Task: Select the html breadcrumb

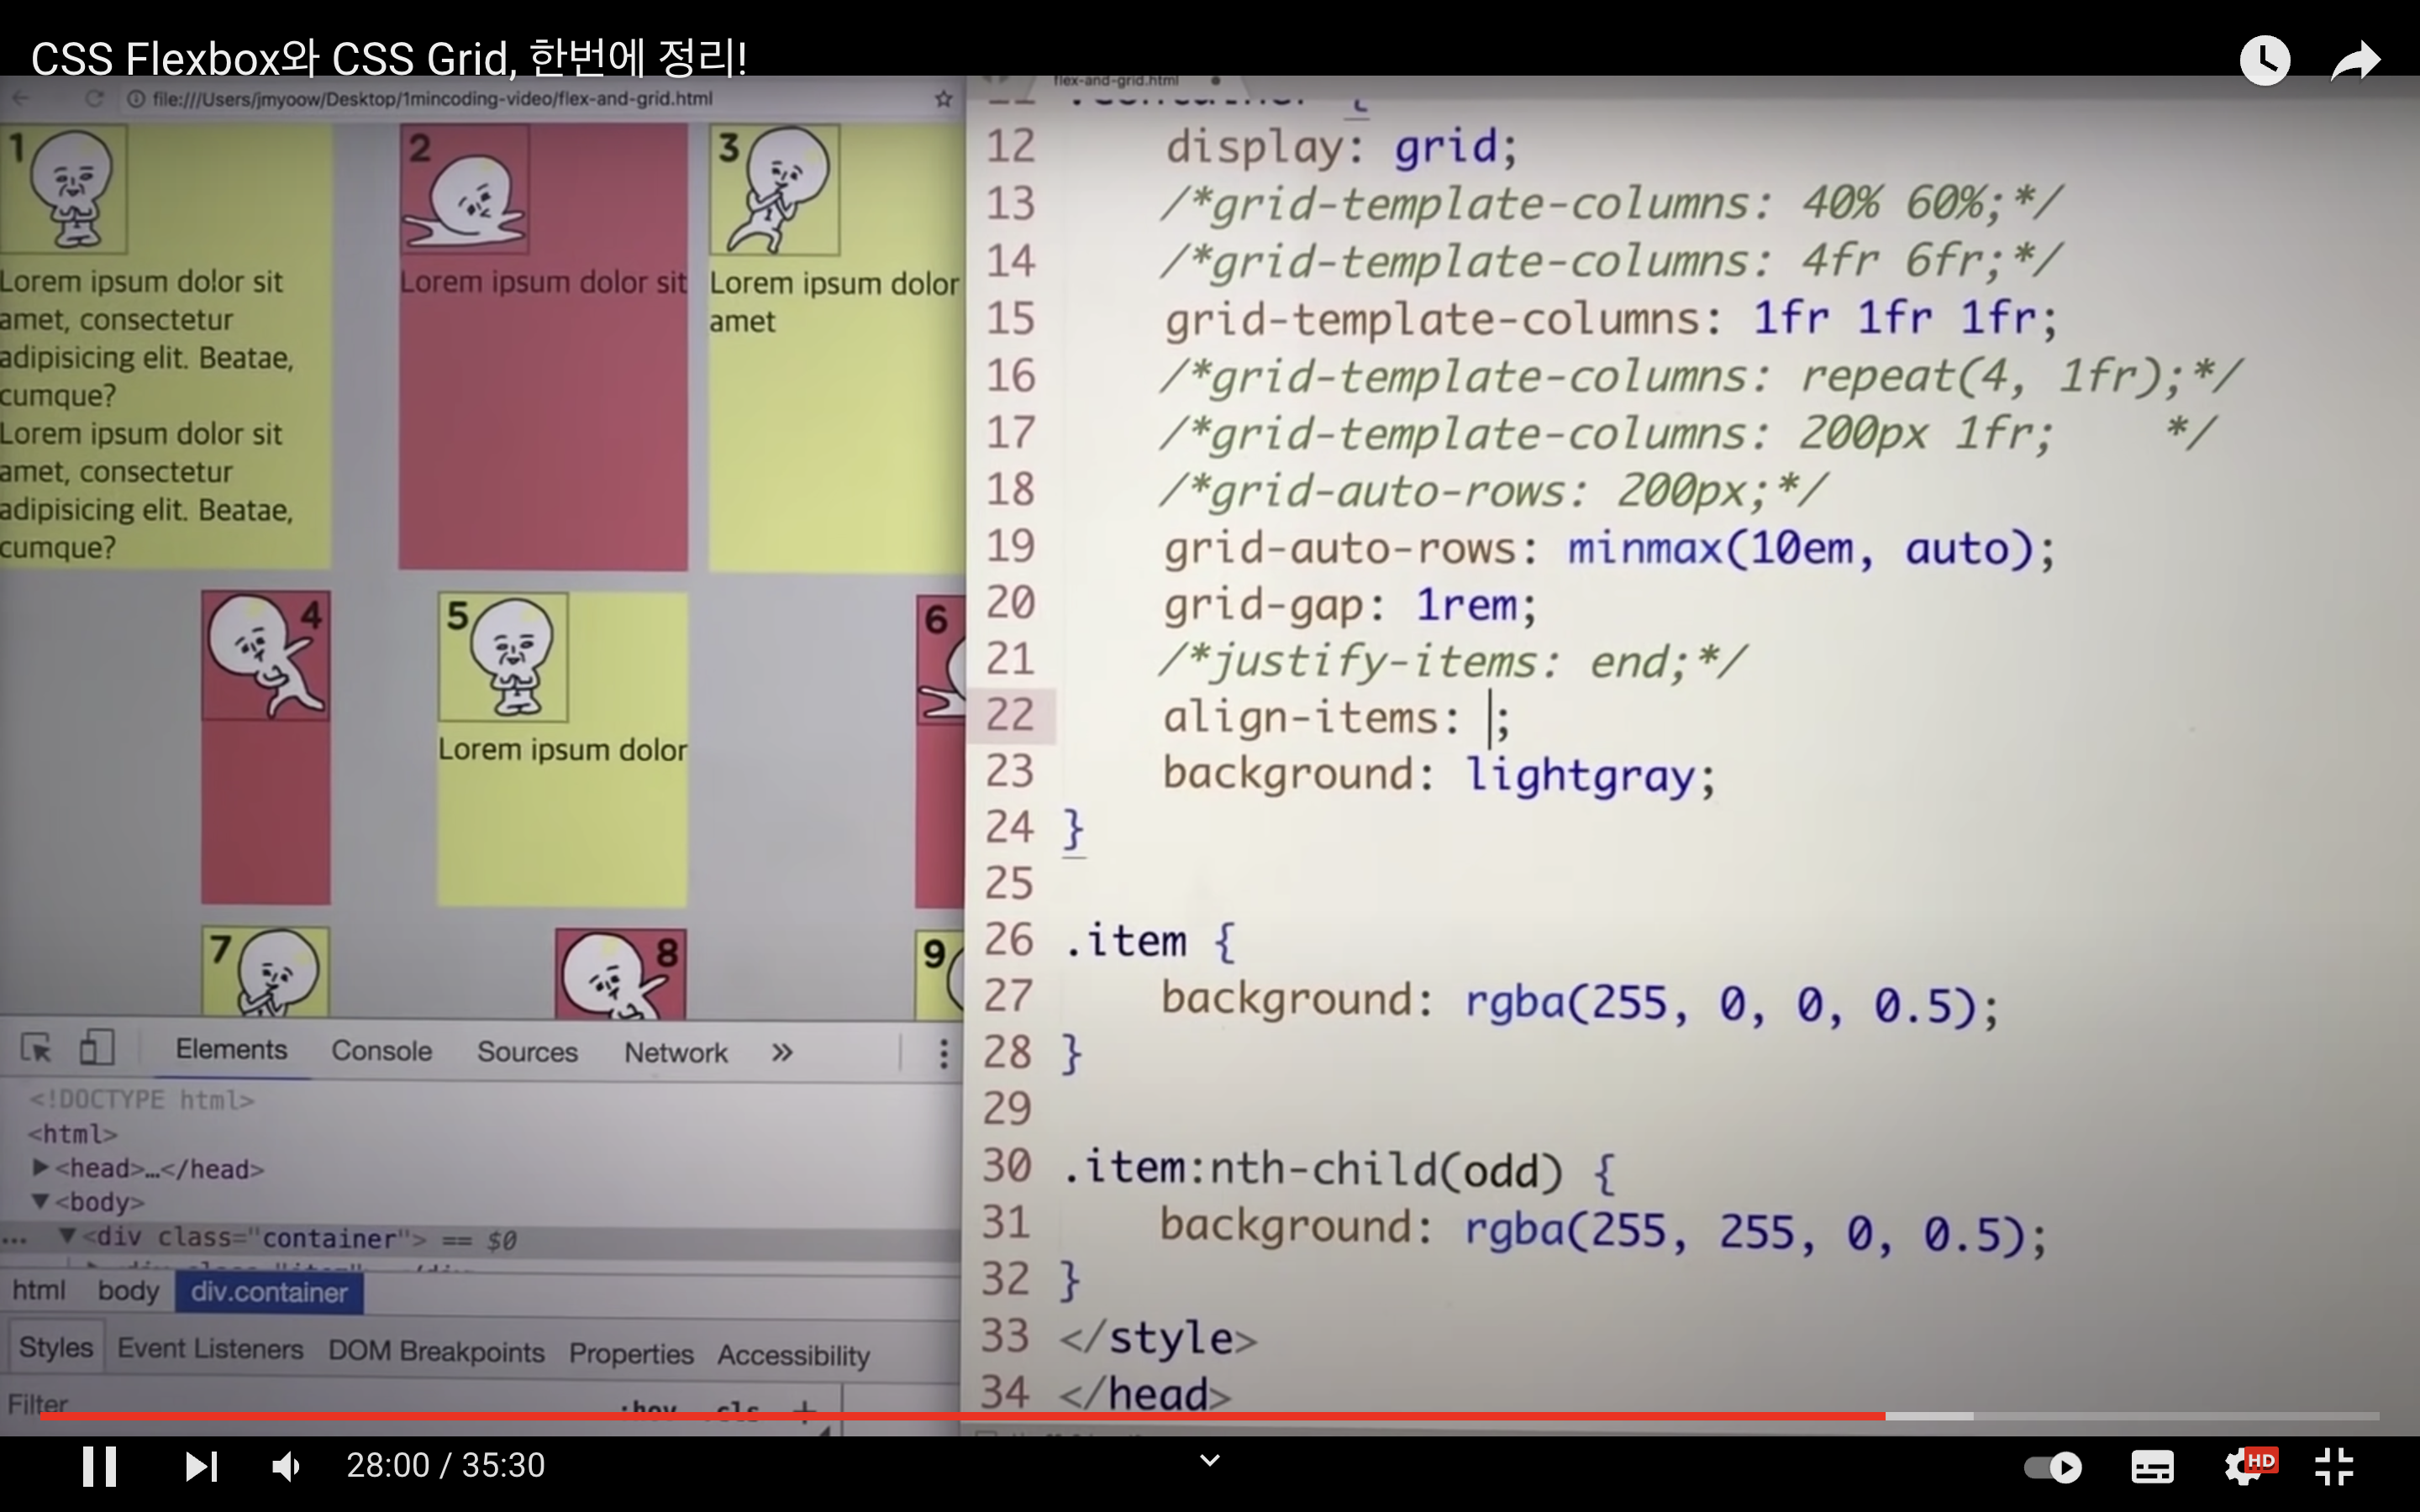Action: click(x=38, y=1291)
